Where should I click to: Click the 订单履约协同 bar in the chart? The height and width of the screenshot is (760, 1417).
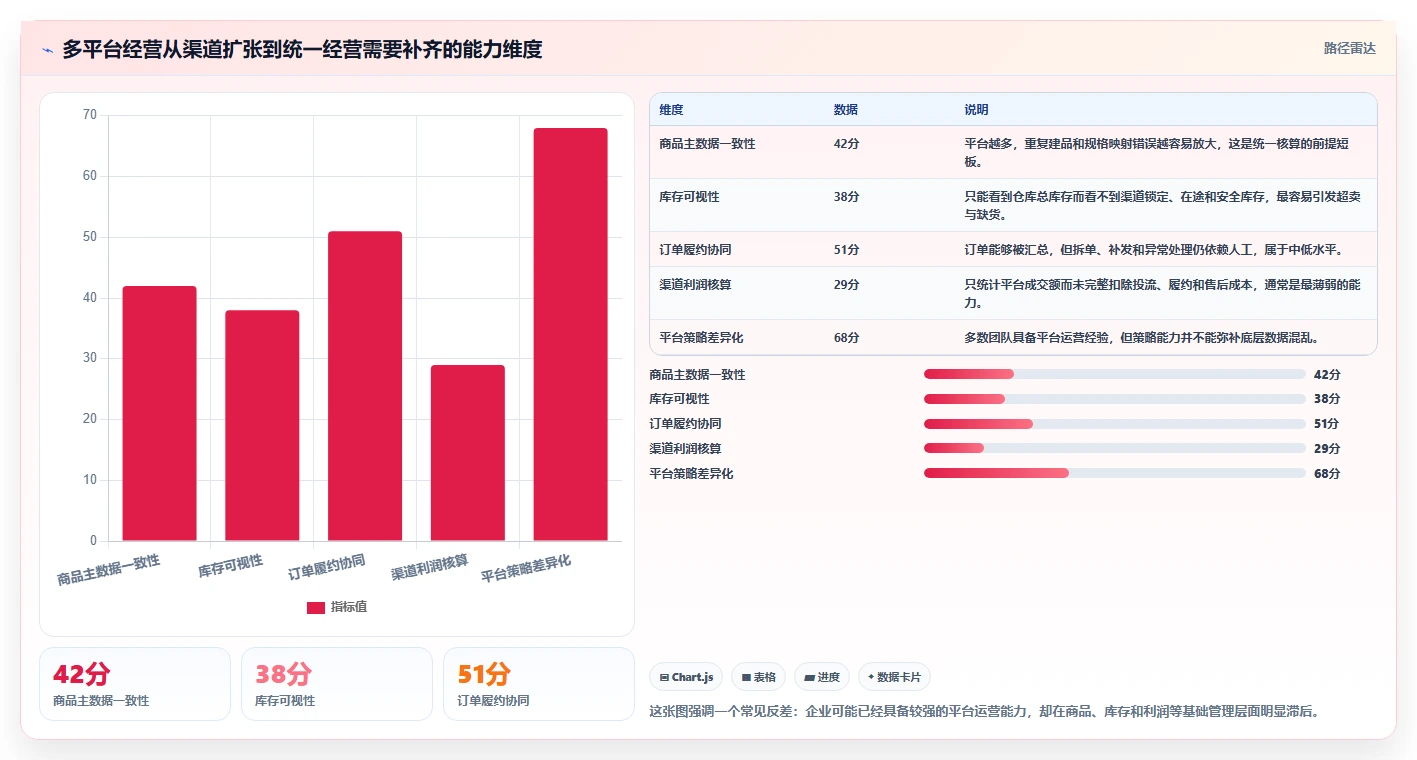[x=365, y=386]
